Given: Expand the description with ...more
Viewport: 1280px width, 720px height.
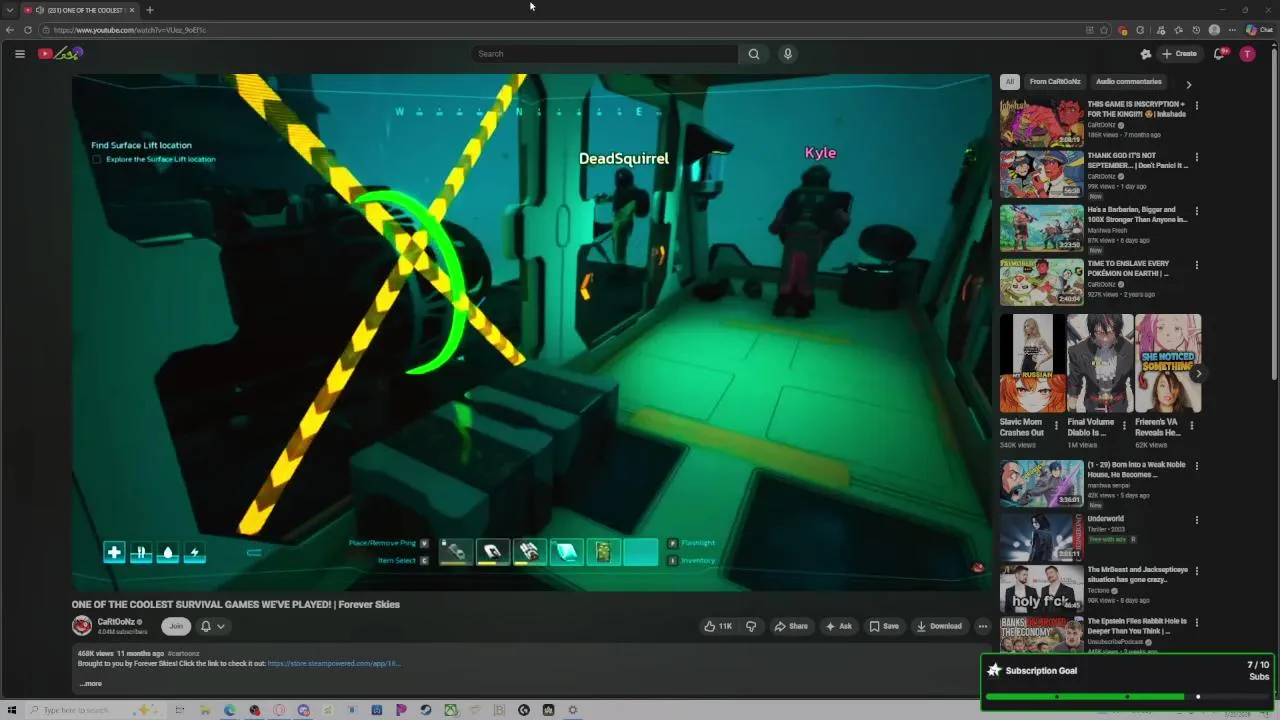Looking at the screenshot, I should click(x=90, y=684).
